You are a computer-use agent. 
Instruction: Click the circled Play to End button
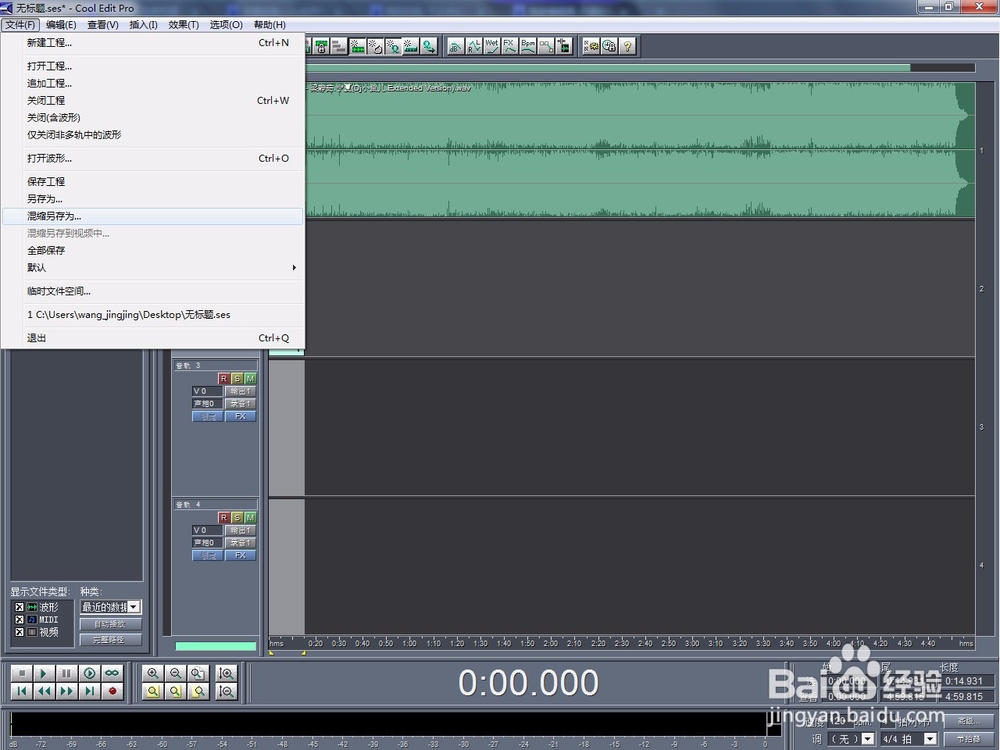click(x=90, y=673)
